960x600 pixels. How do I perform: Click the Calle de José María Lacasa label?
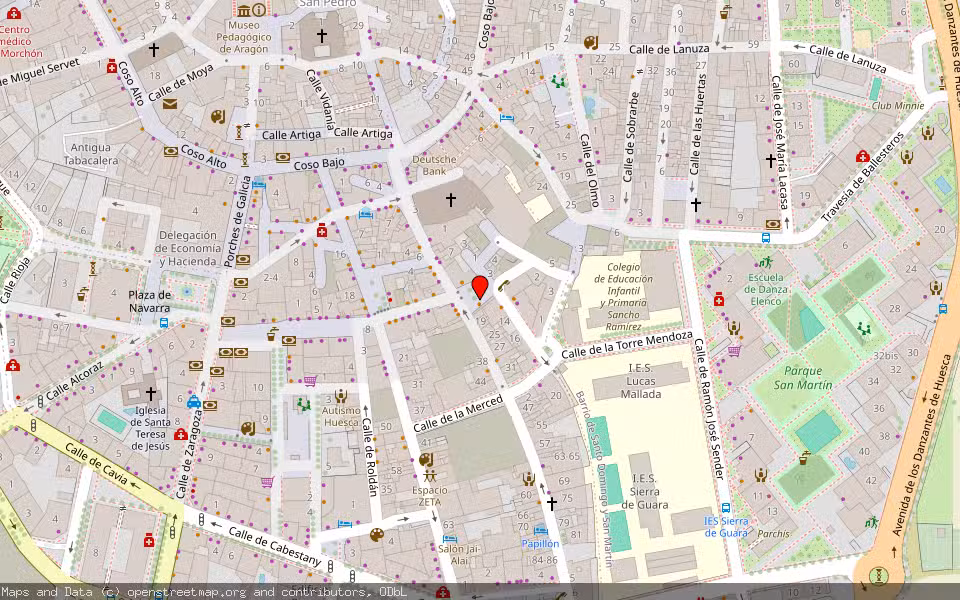779,142
